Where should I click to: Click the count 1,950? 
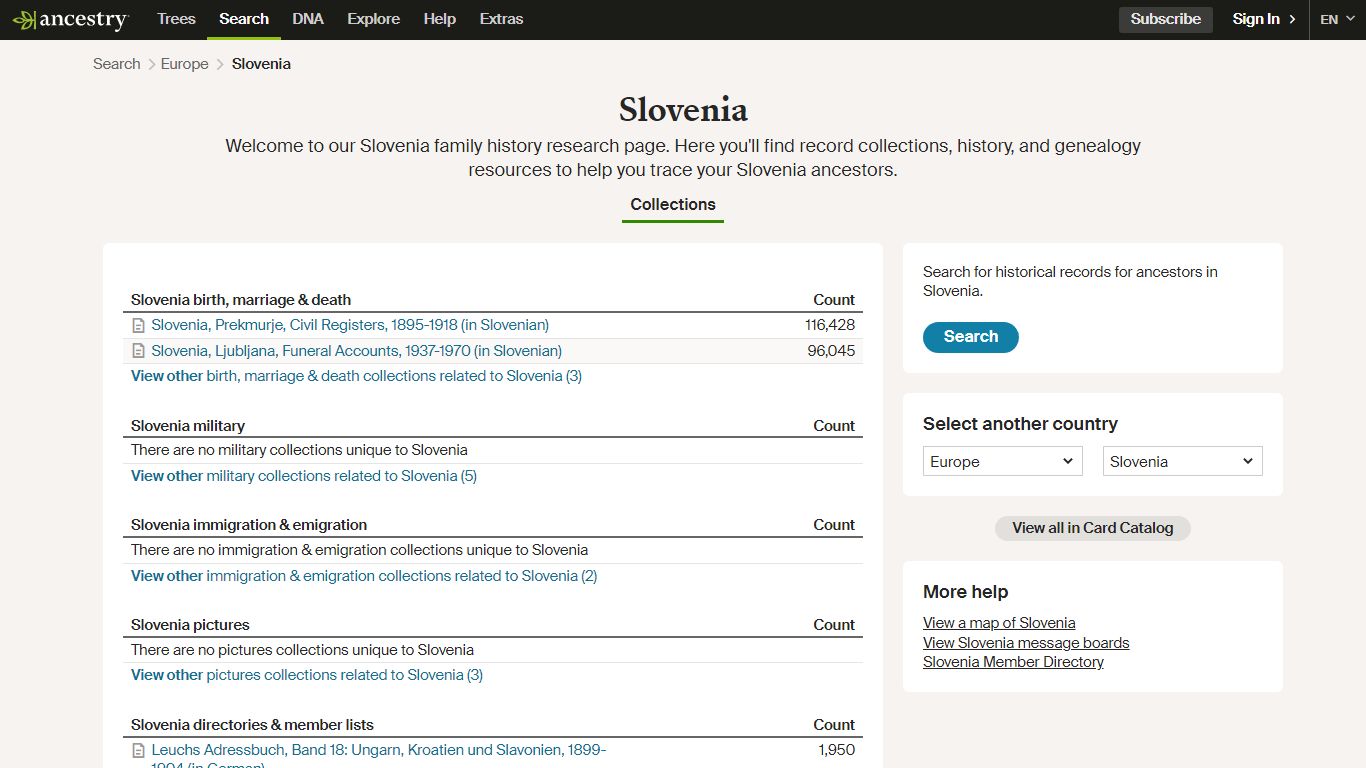837,750
